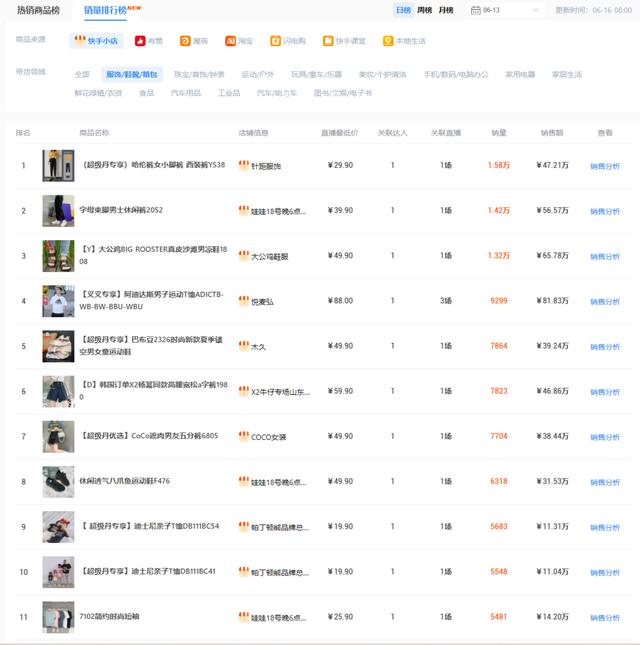Filter category by 运动/户外
Screen dimensions: 640x645
pos(257,74)
